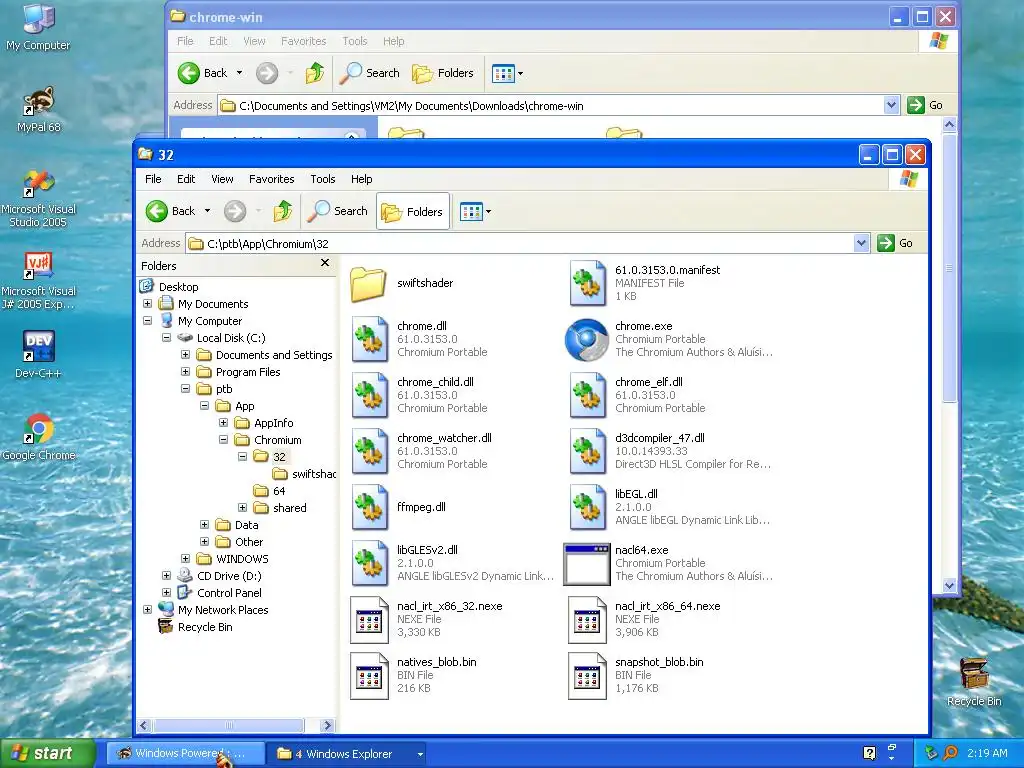Click the Up folder icon in window 32
The width and height of the screenshot is (1024, 768).
pos(283,211)
